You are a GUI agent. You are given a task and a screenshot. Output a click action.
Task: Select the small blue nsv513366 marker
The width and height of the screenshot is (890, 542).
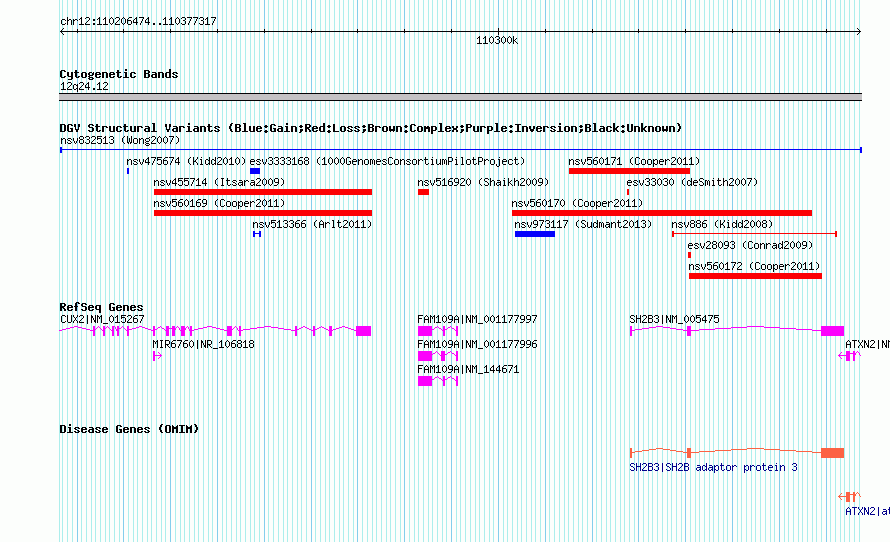257,234
